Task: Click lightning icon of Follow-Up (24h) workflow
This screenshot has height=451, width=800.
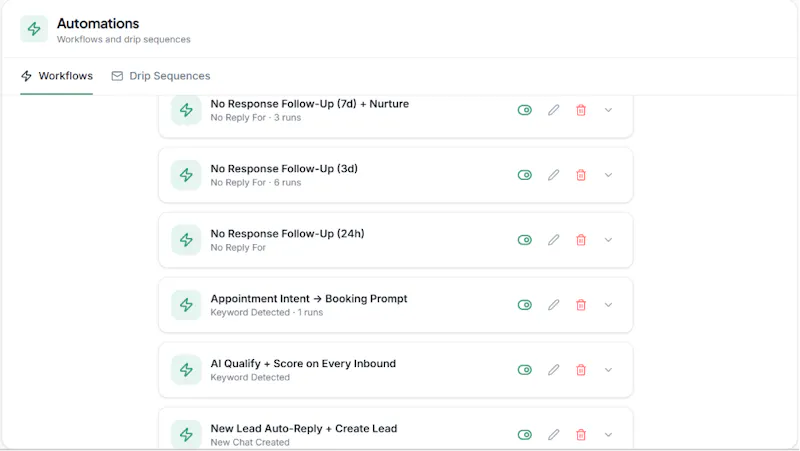Action: coord(186,240)
